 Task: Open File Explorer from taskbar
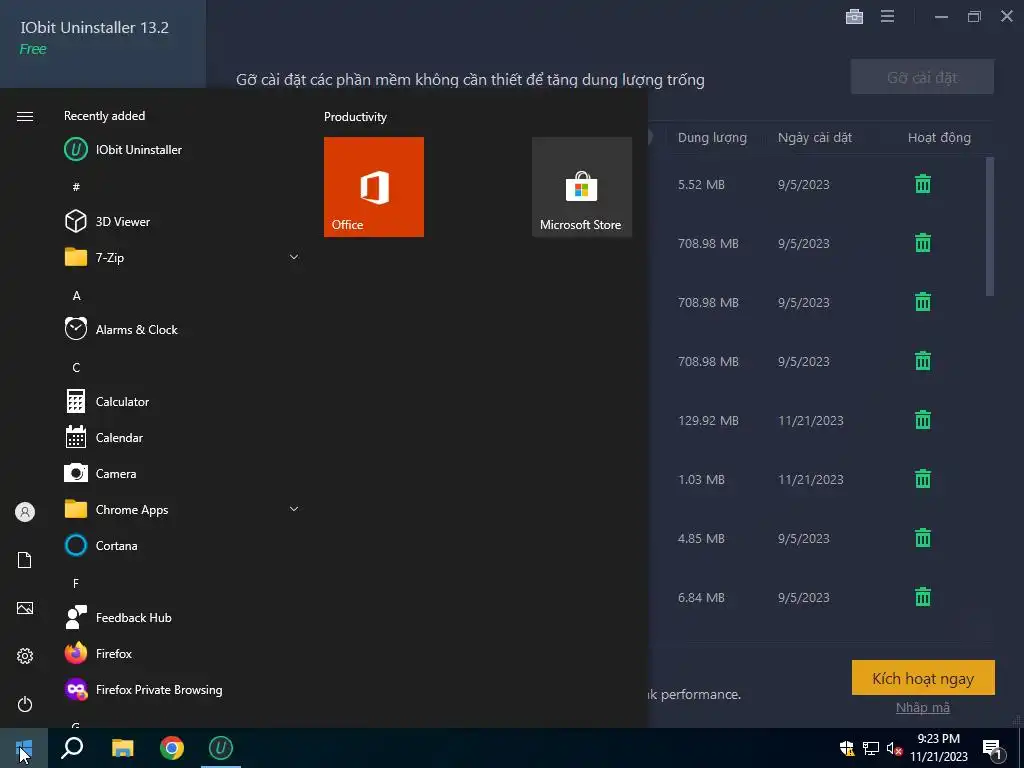[x=122, y=748]
